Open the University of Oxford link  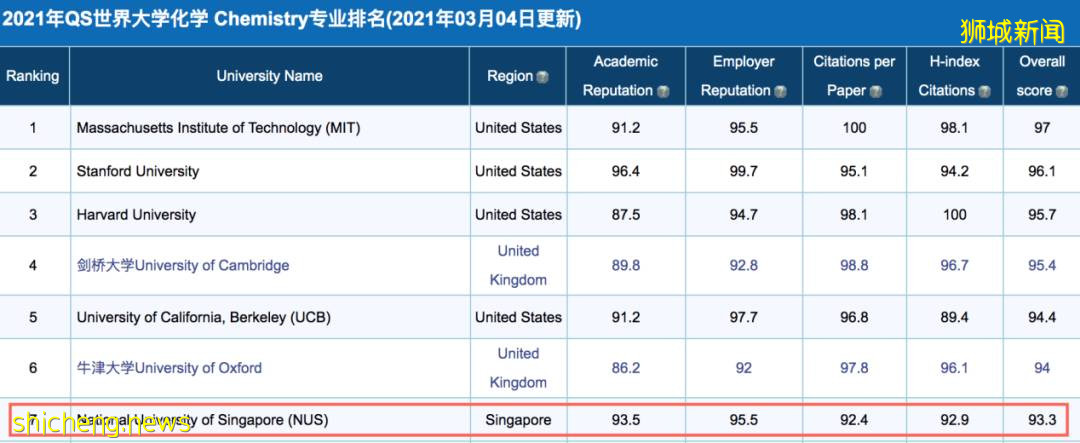click(169, 368)
